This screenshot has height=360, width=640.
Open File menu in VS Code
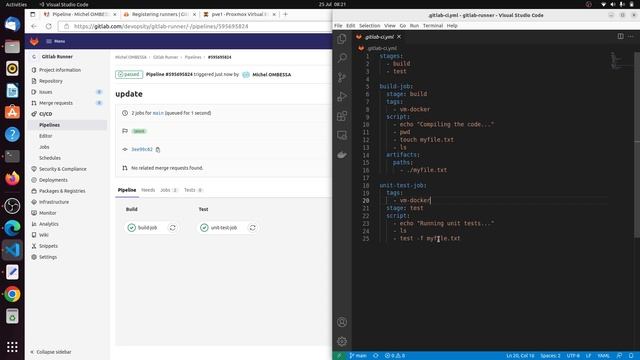pos(338,25)
